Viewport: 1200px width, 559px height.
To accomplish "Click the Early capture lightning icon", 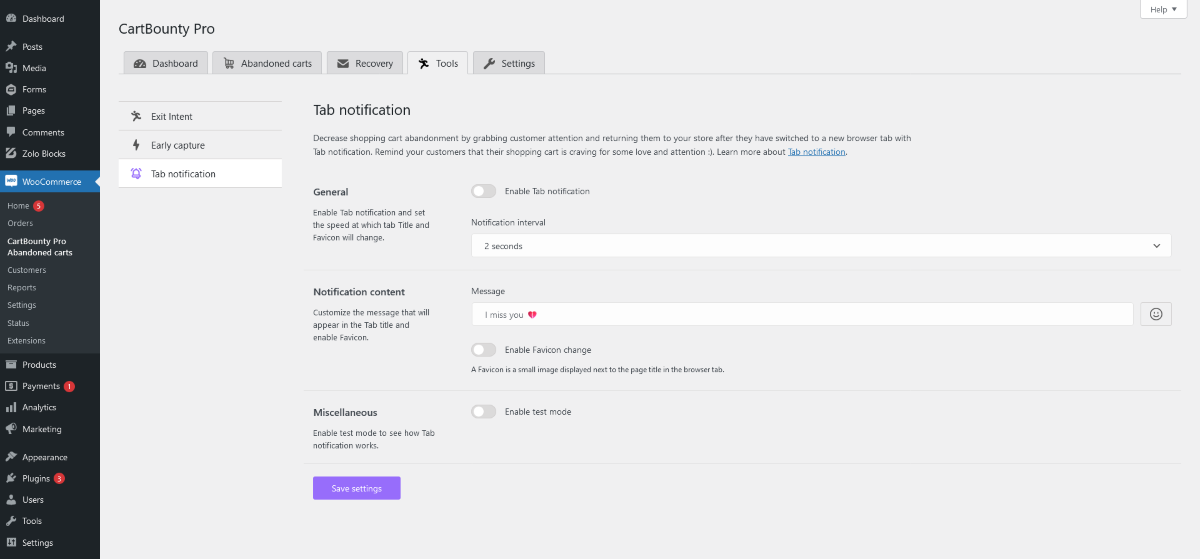I will [136, 145].
